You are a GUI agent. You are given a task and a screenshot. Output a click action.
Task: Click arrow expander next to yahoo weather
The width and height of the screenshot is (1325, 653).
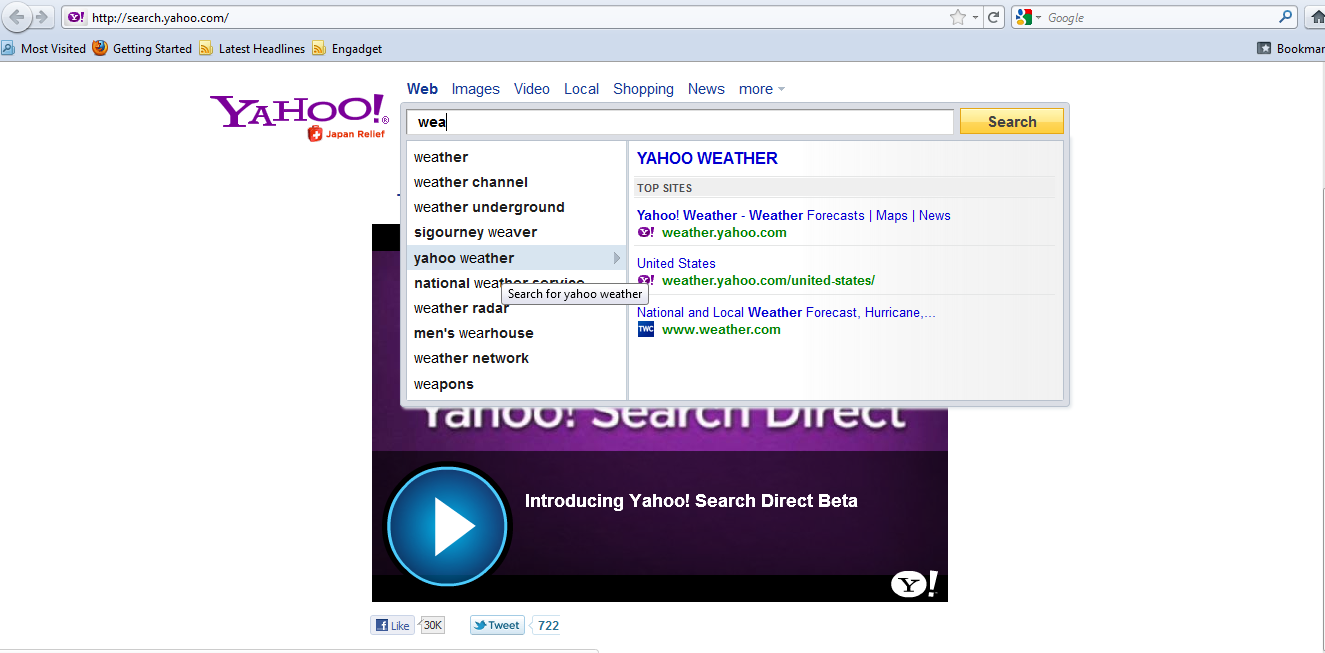click(x=617, y=258)
